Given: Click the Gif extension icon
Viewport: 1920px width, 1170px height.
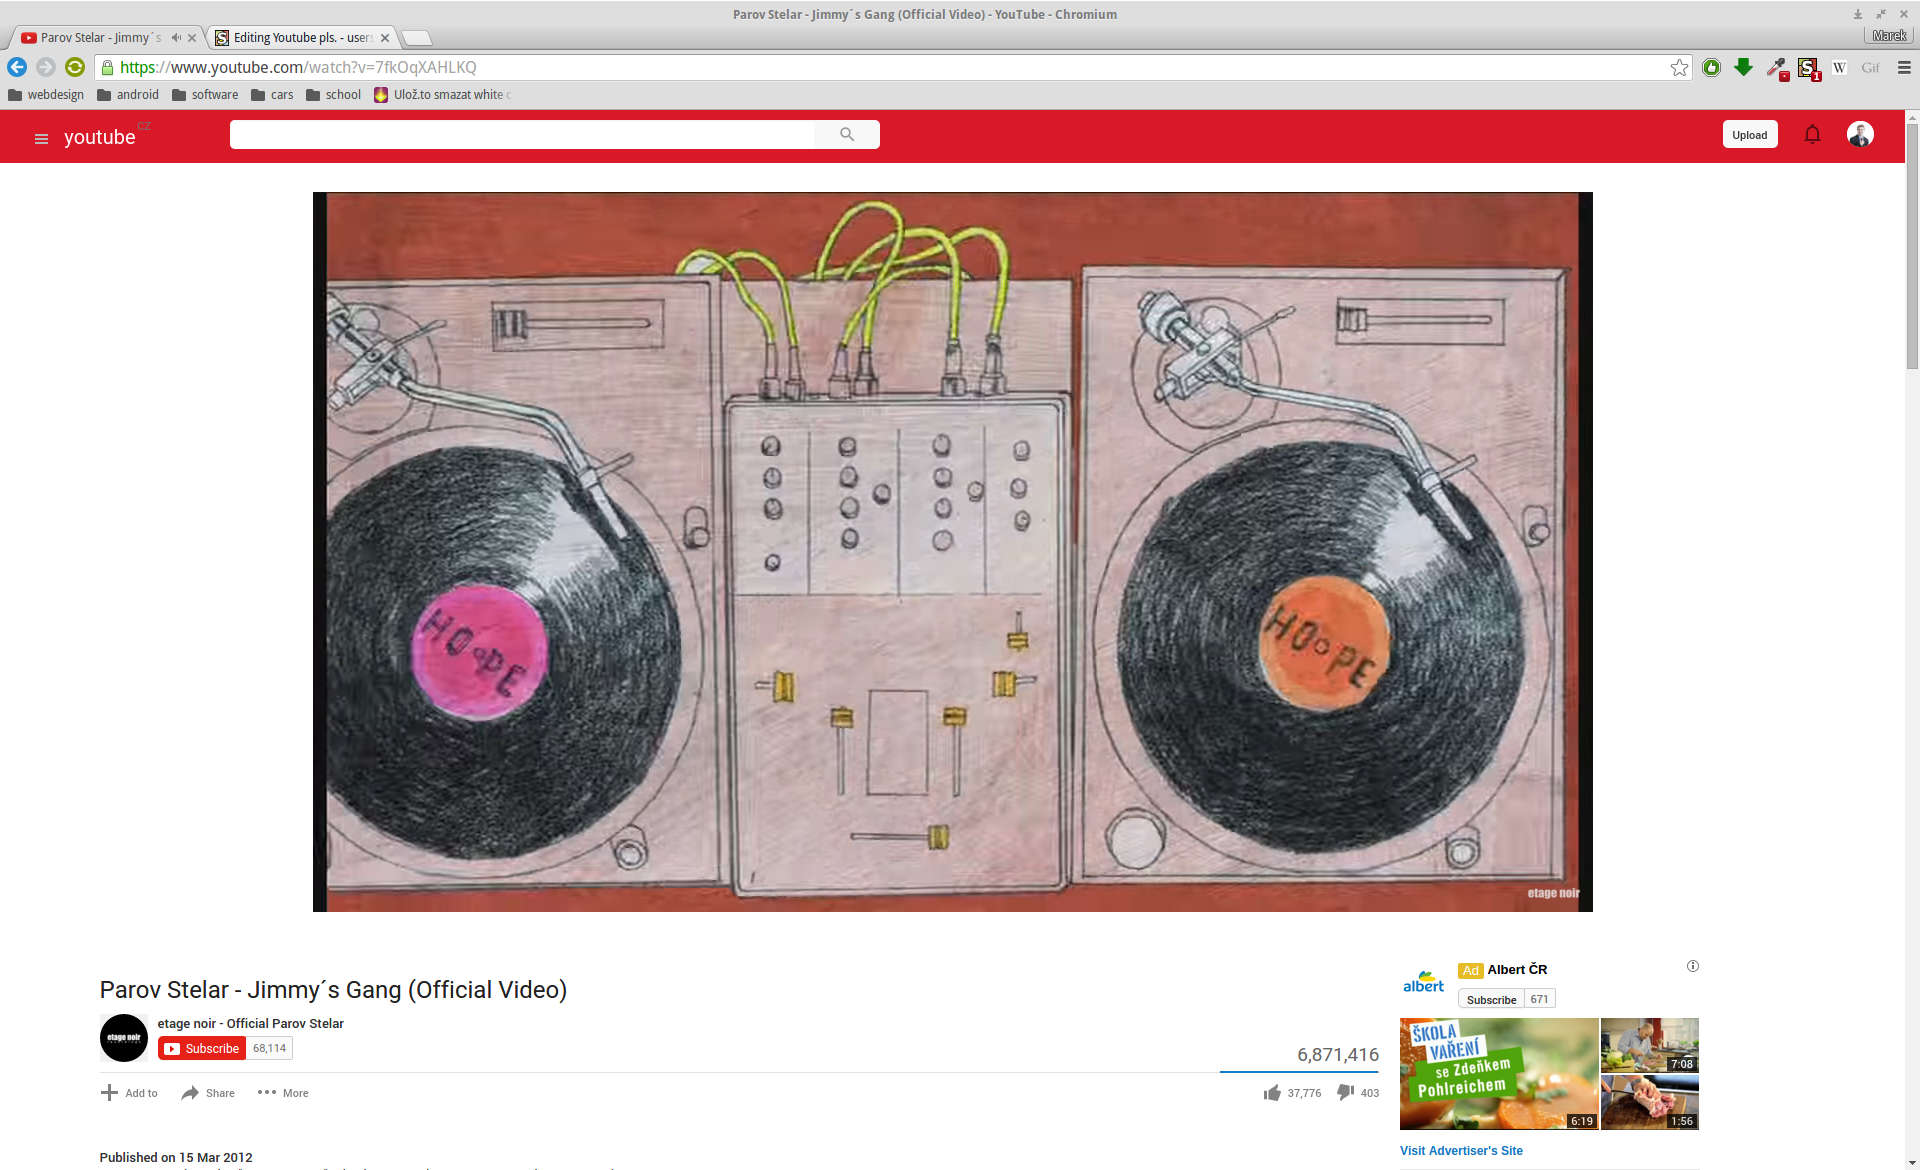Looking at the screenshot, I should point(1870,67).
